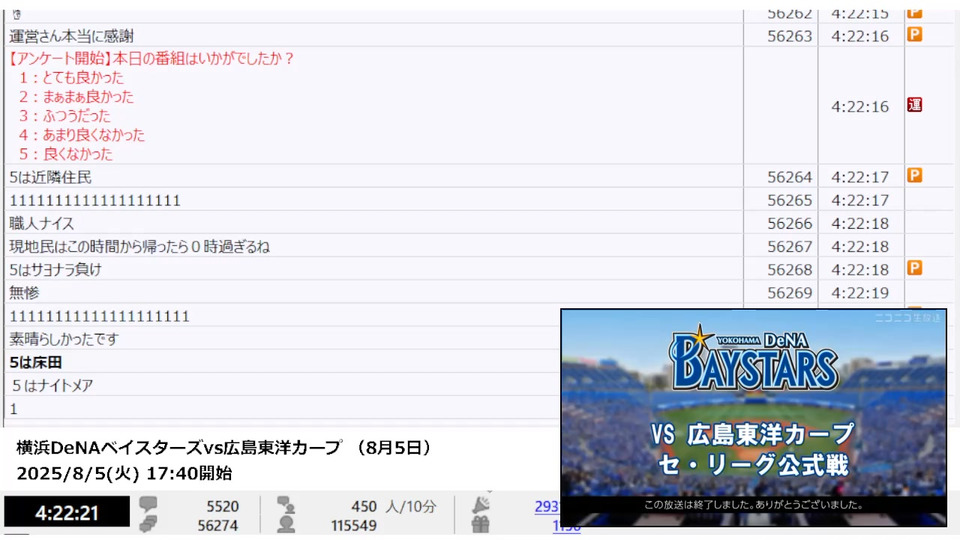Image resolution: width=960 pixels, height=540 pixels.
Task: Select the comment 5はサヨナラ負け
Action: click(55, 269)
